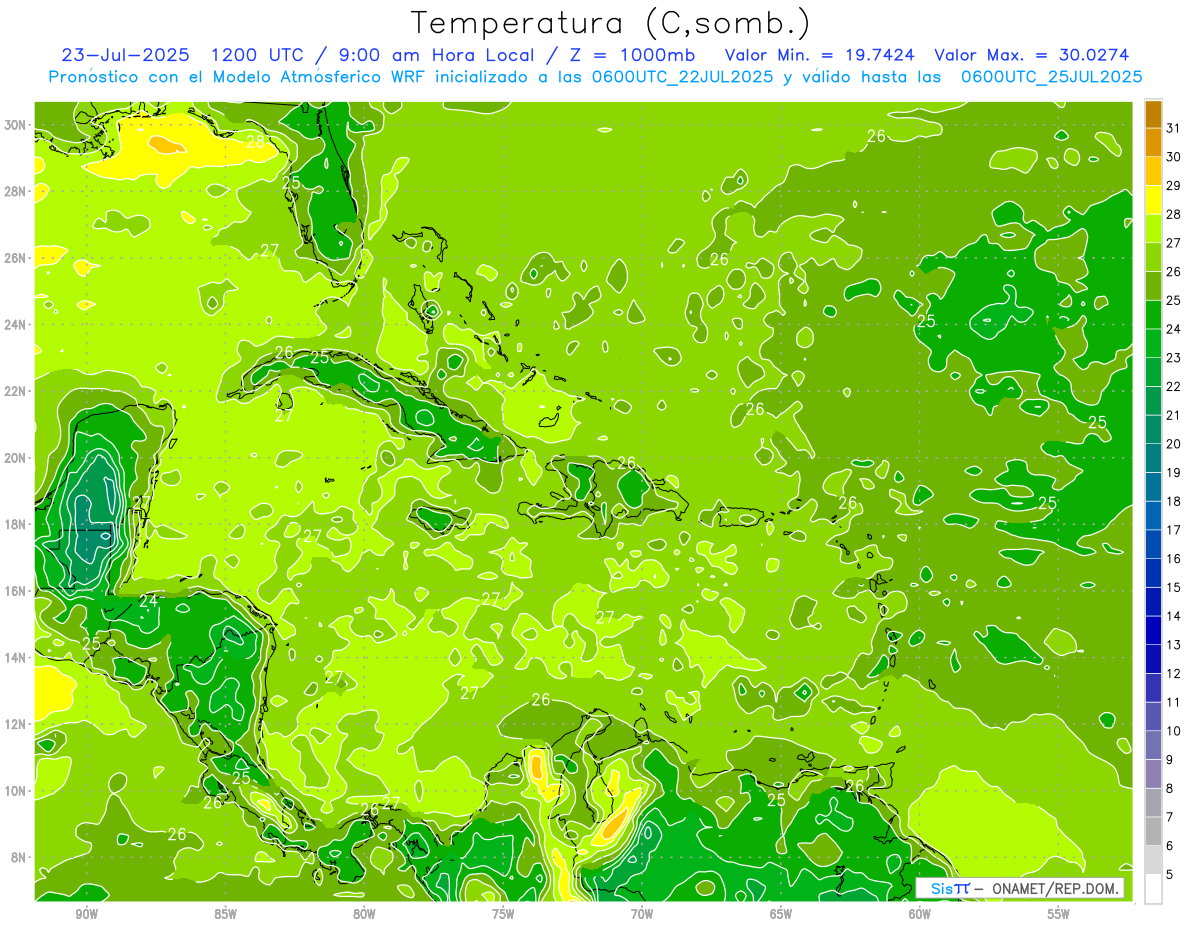Pick the yellow colorbar swatch between 28 and 29
The height and width of the screenshot is (927, 1200).
pos(1153,200)
